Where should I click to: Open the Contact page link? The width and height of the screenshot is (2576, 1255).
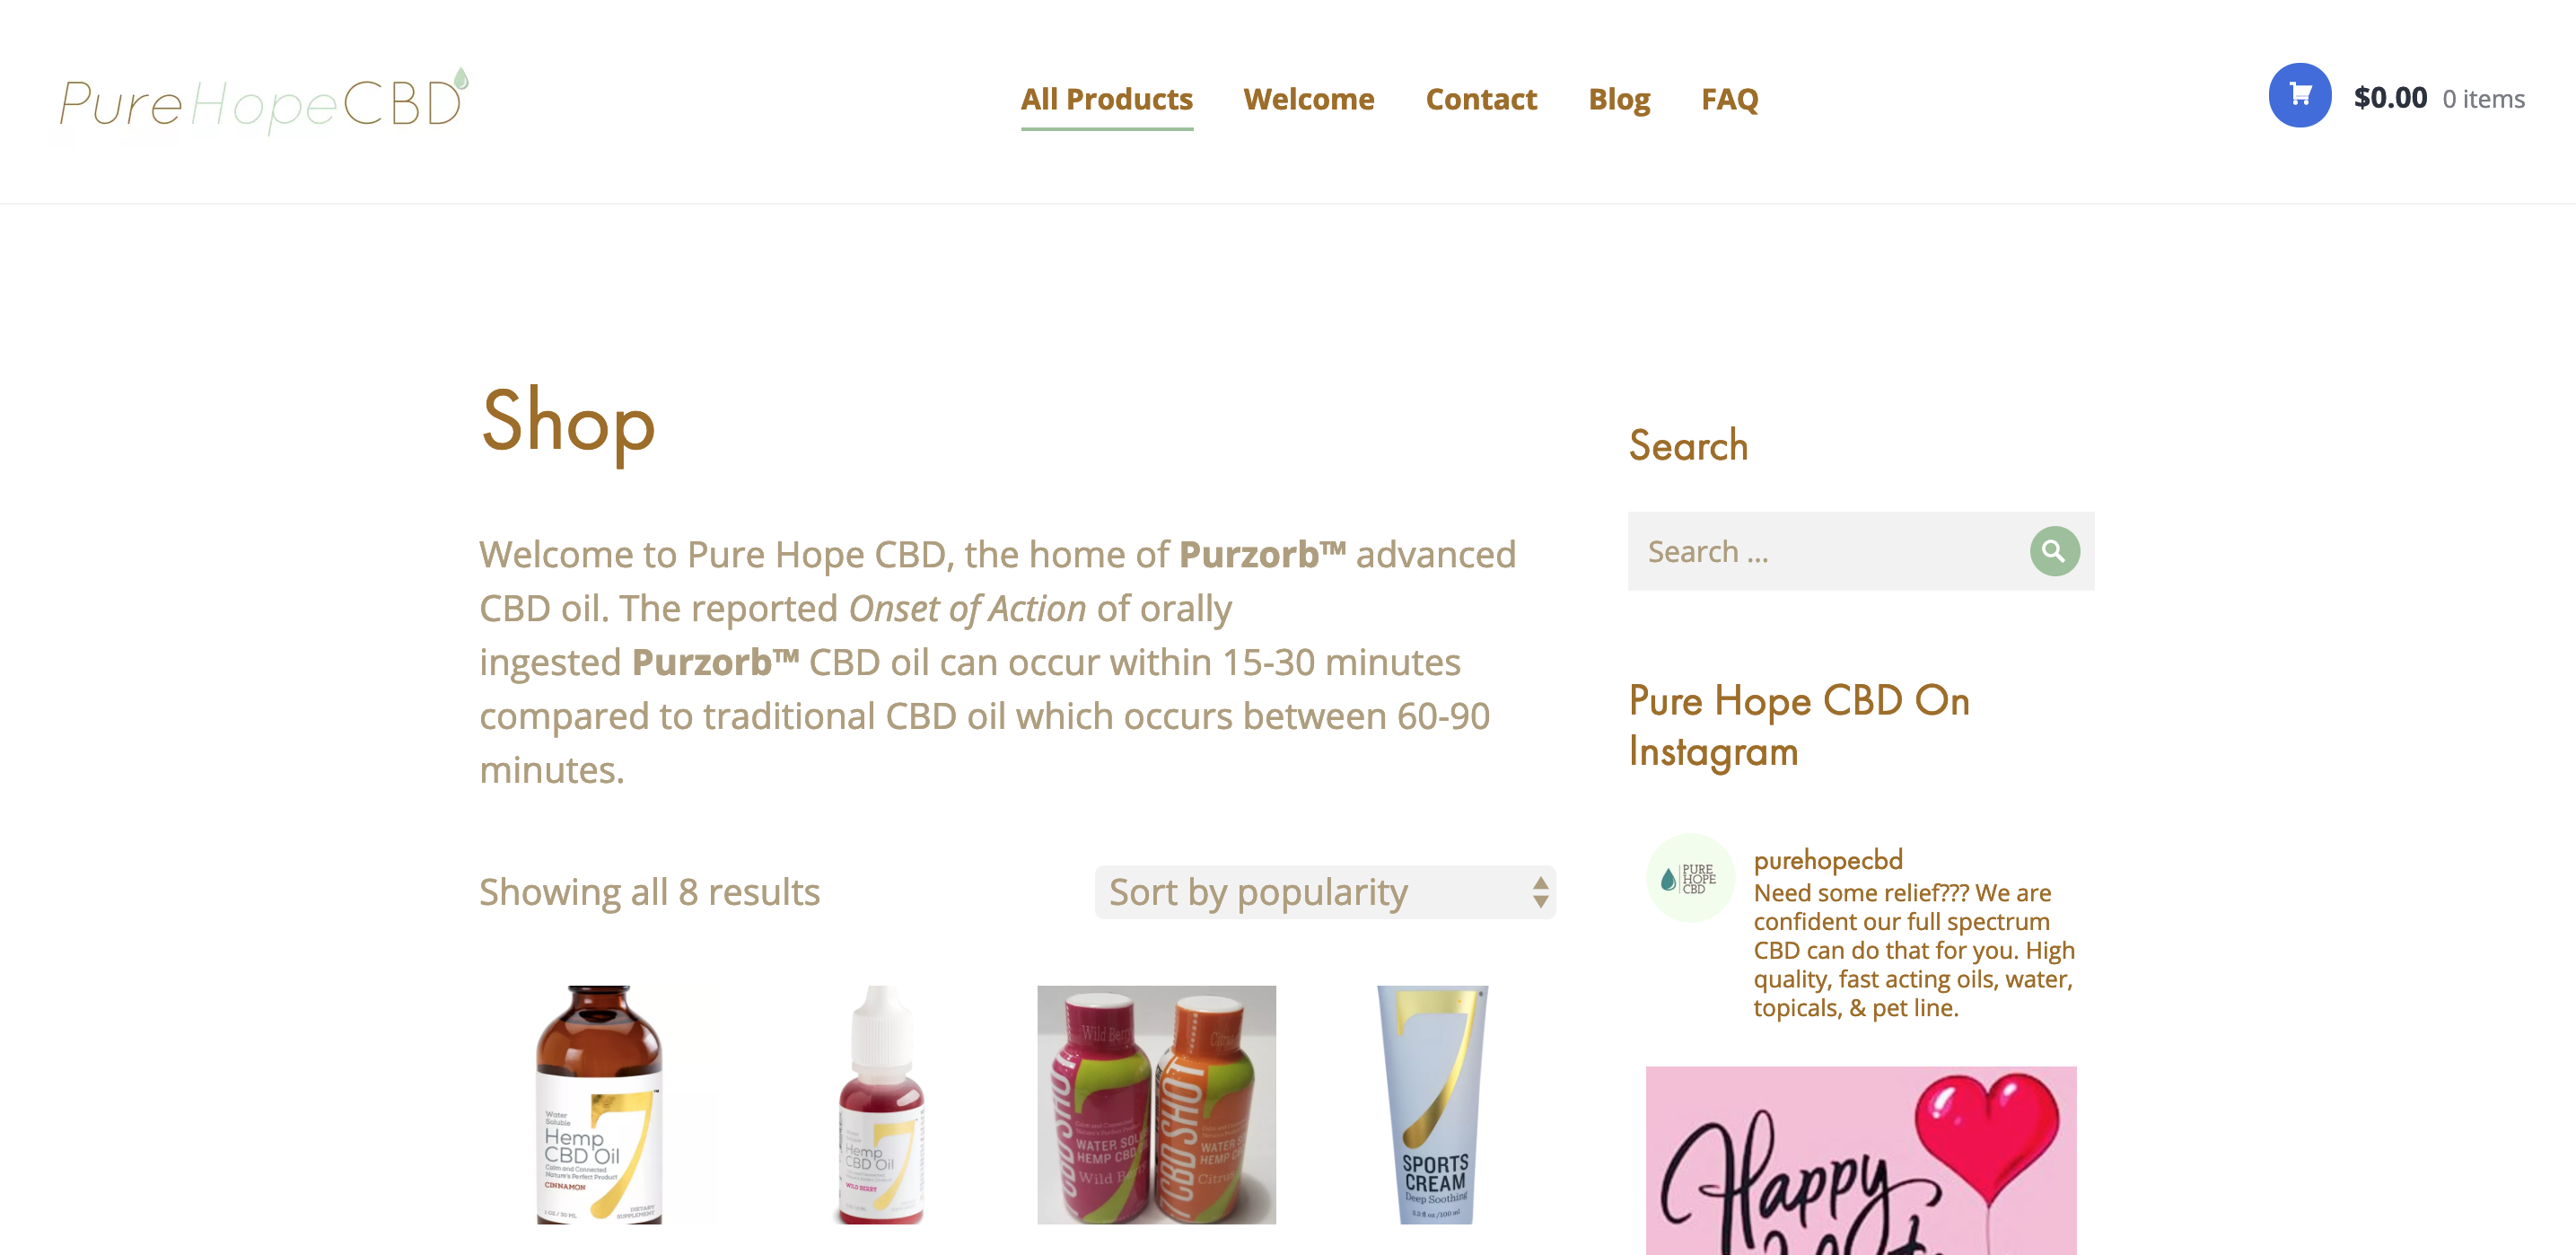[1481, 99]
